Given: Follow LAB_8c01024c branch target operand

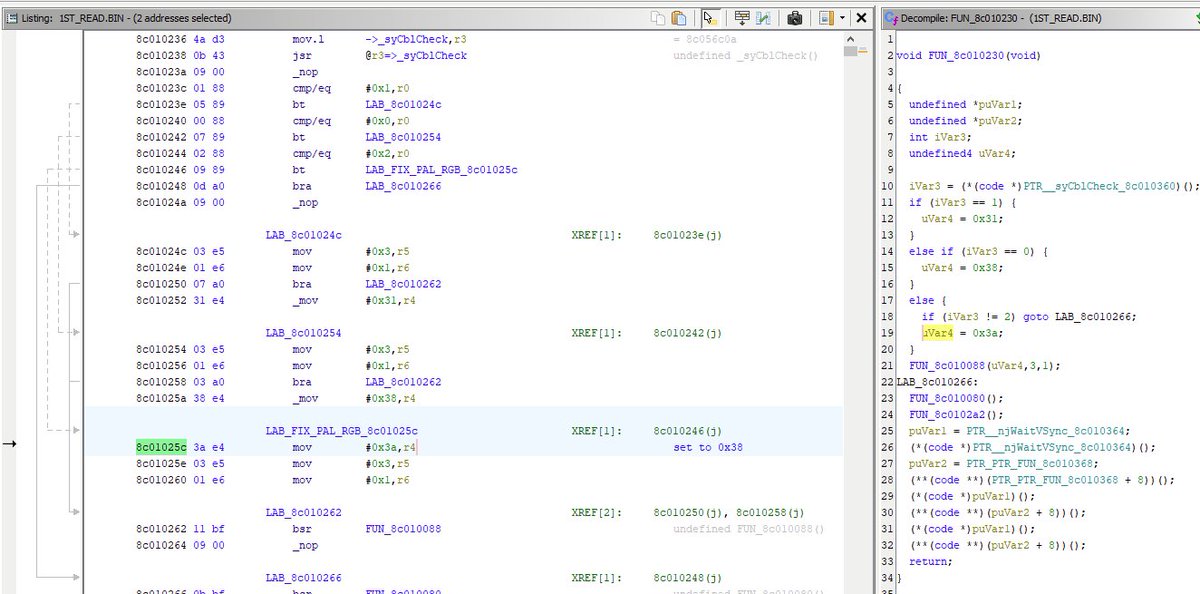Looking at the screenshot, I should (403, 105).
